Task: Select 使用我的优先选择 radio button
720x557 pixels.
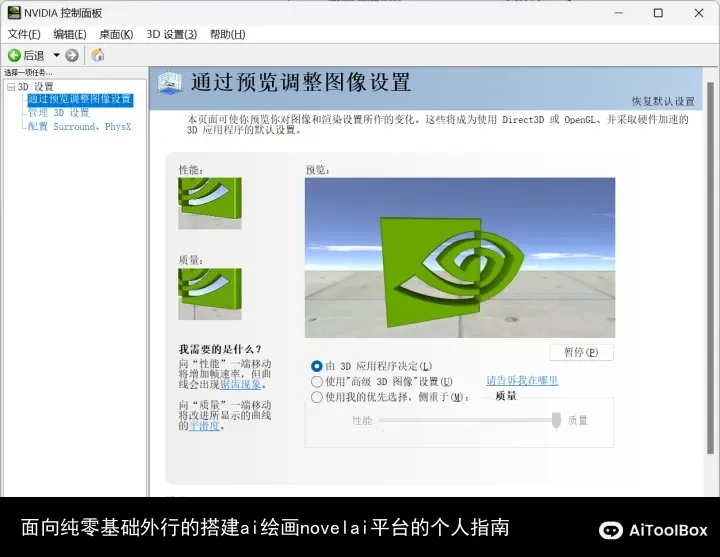Action: point(316,397)
